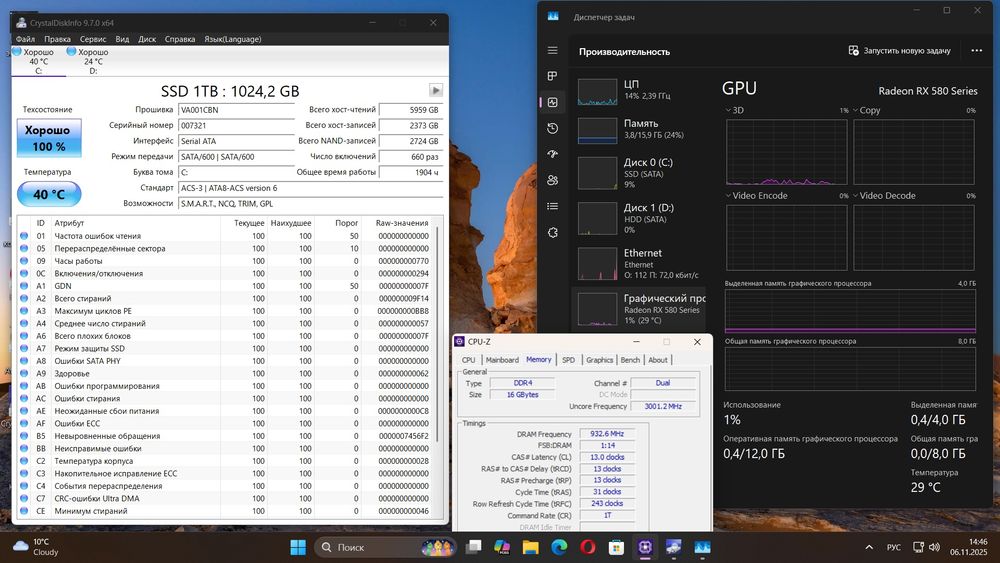
Task: Open Opera browser from the taskbar
Action: (588, 547)
